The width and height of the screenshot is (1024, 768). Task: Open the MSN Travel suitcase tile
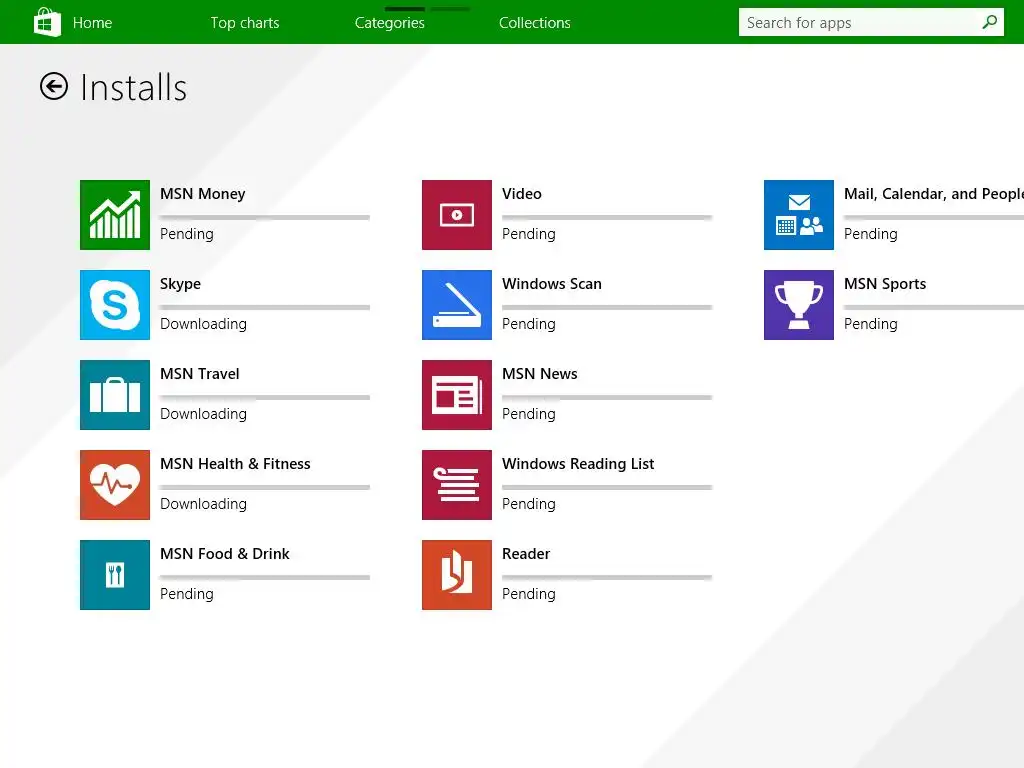click(115, 395)
